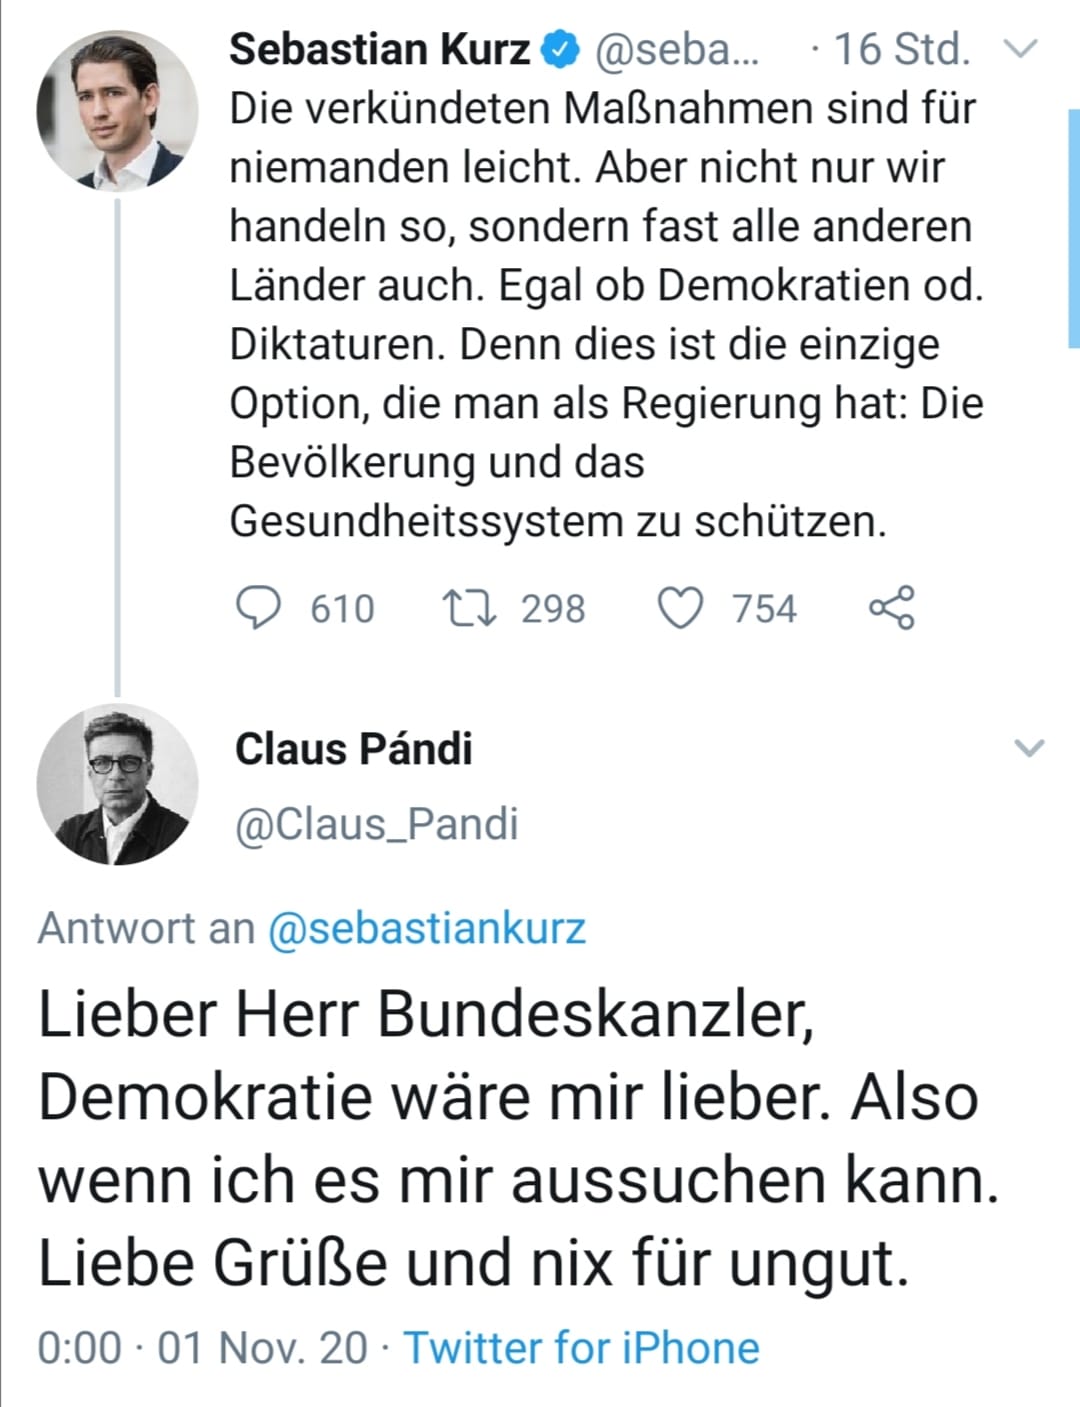Open Claus Pándi's profile picture
Screen dimensions: 1080x1407
(x=117, y=785)
